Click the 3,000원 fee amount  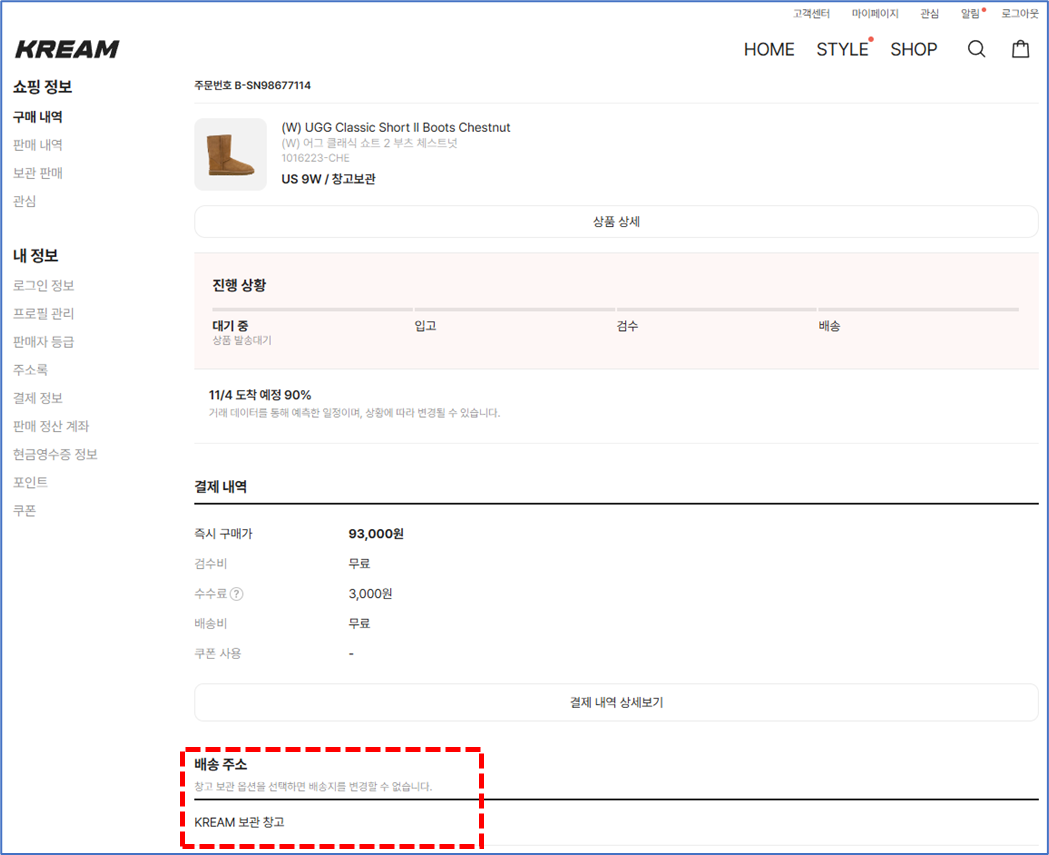[370, 593]
